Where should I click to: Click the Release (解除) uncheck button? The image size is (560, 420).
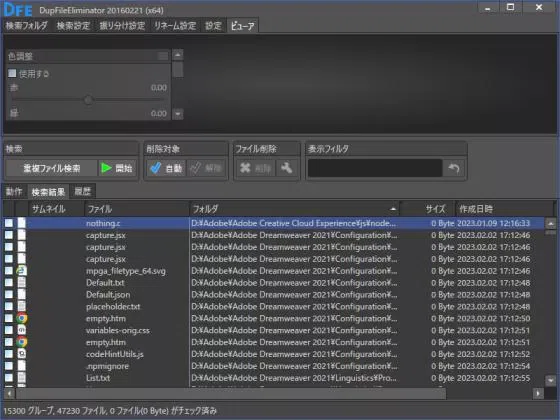206,168
